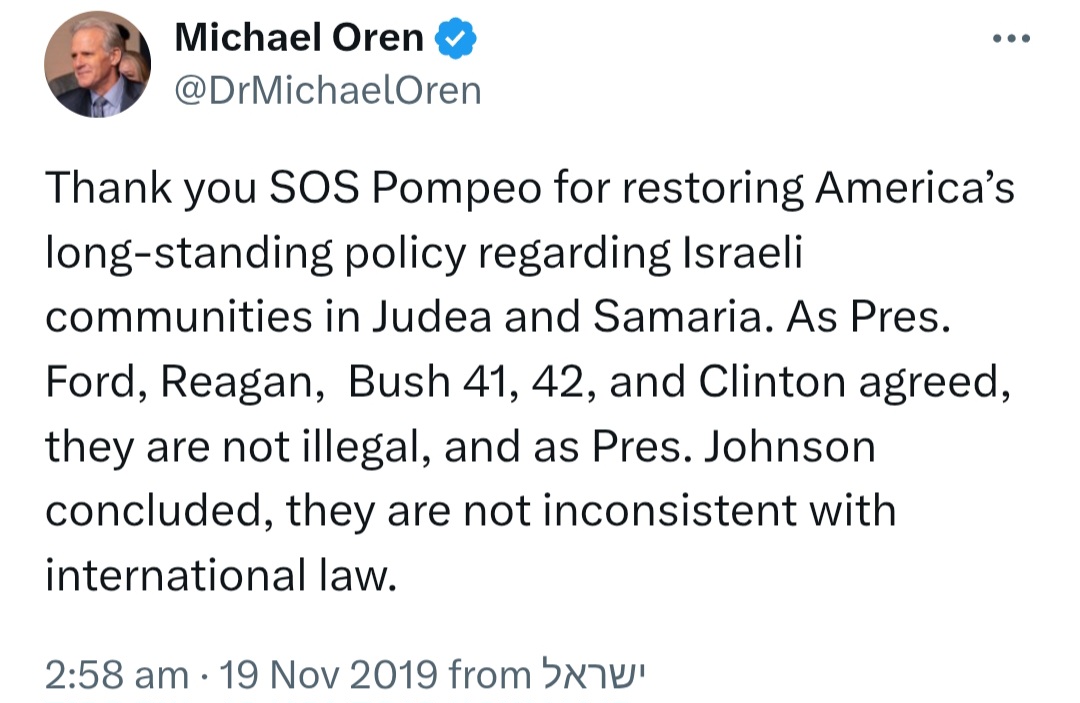This screenshot has height=703, width=1080.
Task: Open the three-dot more options menu
Action: (x=1011, y=39)
